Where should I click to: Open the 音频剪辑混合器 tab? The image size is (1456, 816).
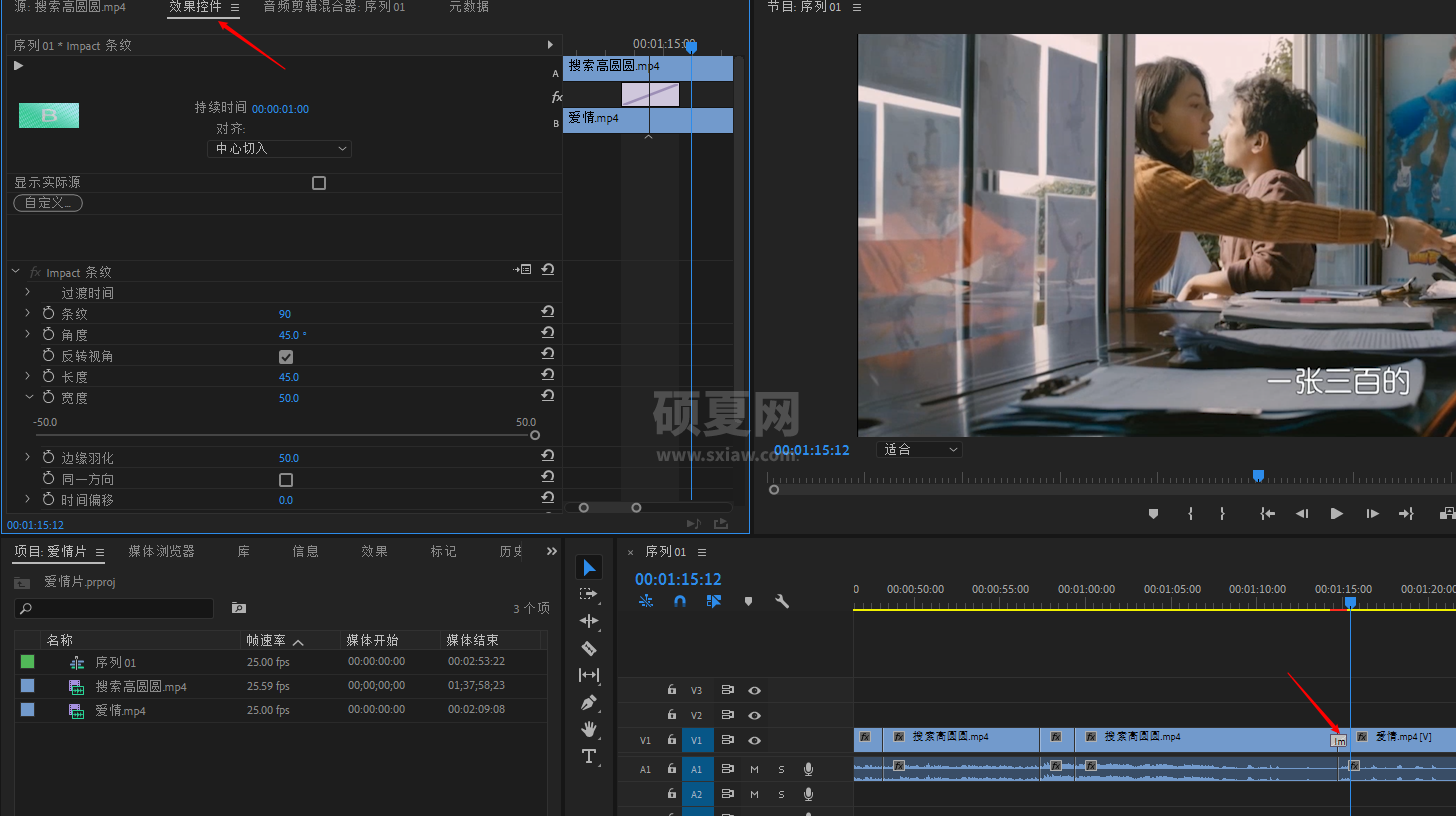334,7
